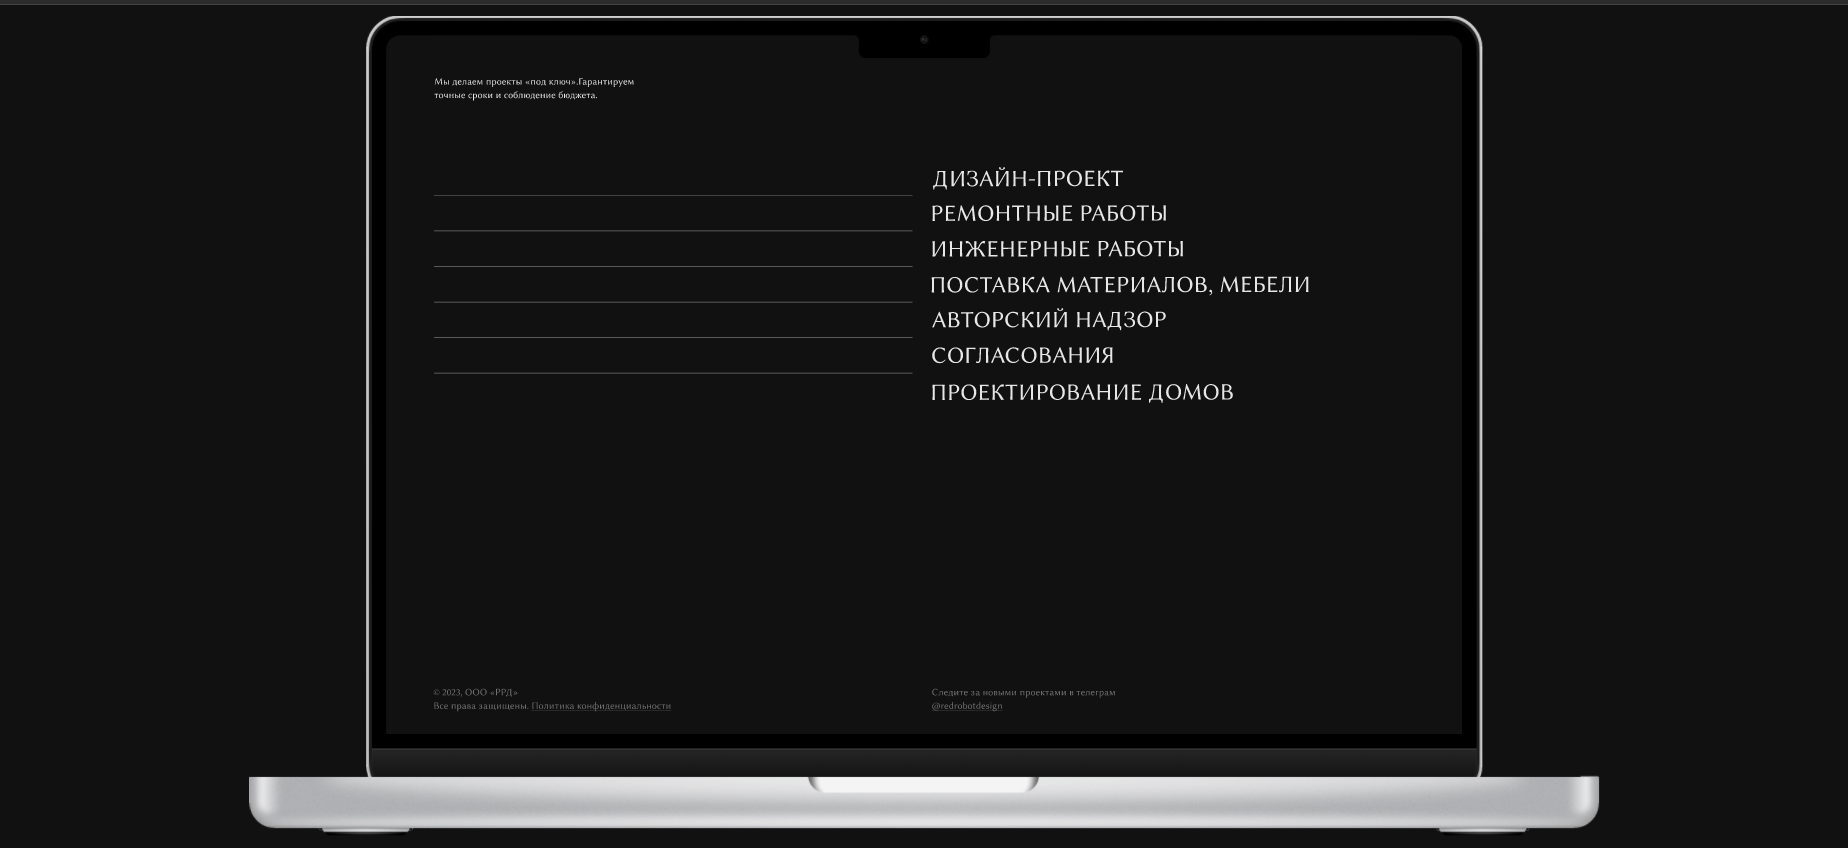Click the '© 2023, ООО «РРД»' copyright text

(475, 692)
